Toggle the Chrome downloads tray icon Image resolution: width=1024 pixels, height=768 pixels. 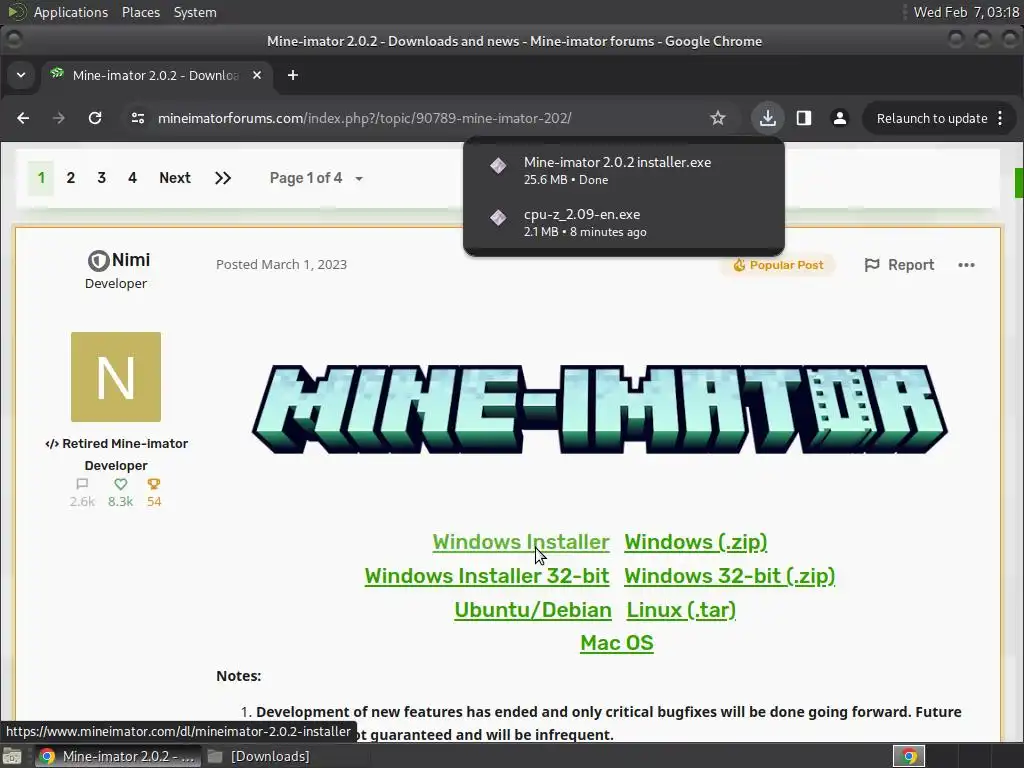tap(768, 118)
